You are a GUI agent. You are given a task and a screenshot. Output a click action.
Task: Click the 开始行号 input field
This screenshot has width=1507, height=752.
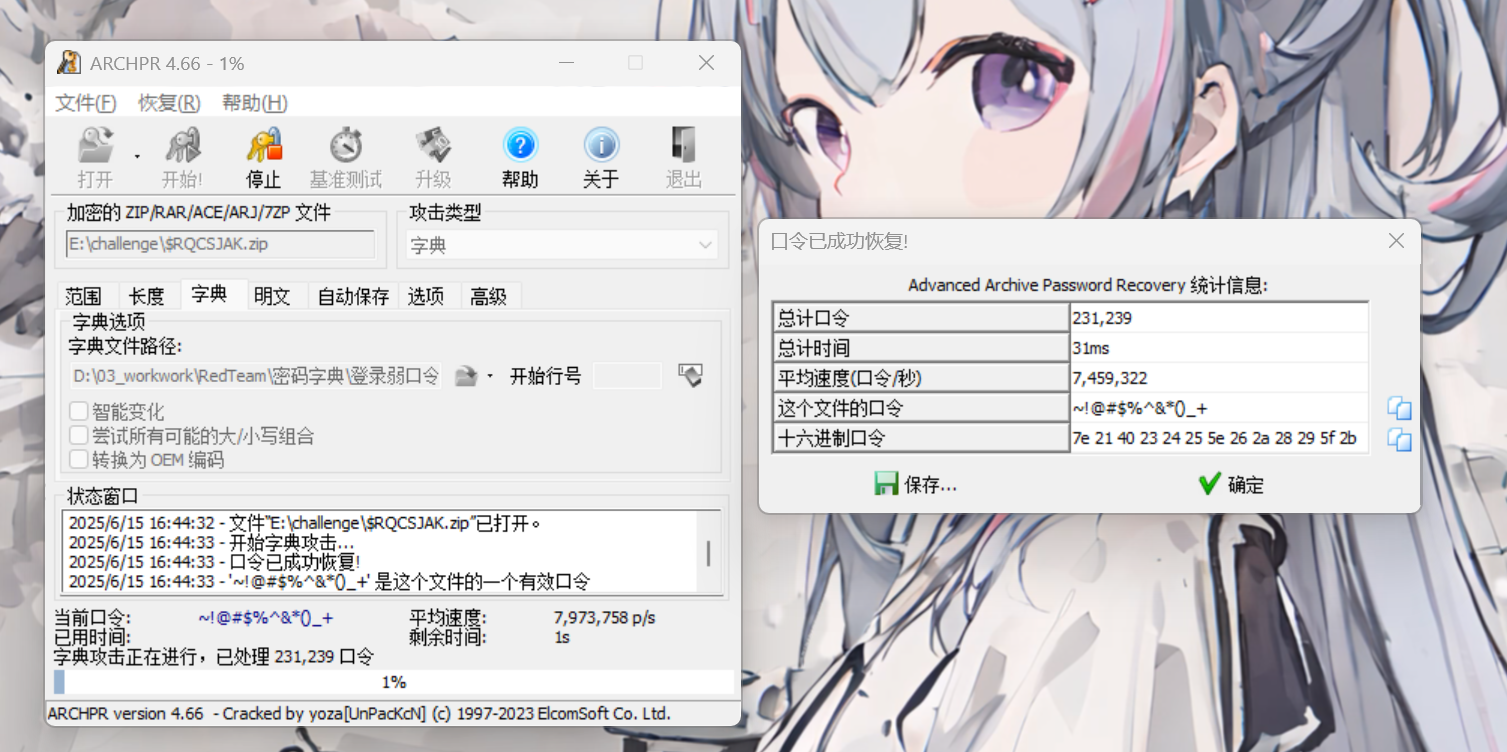[x=627, y=376]
